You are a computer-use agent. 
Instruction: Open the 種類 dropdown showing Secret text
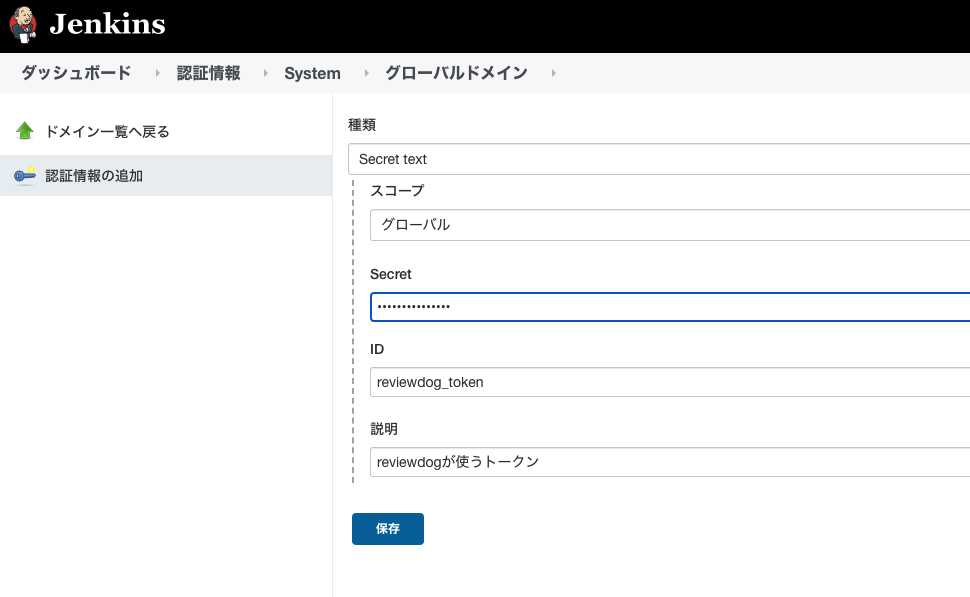tap(660, 159)
